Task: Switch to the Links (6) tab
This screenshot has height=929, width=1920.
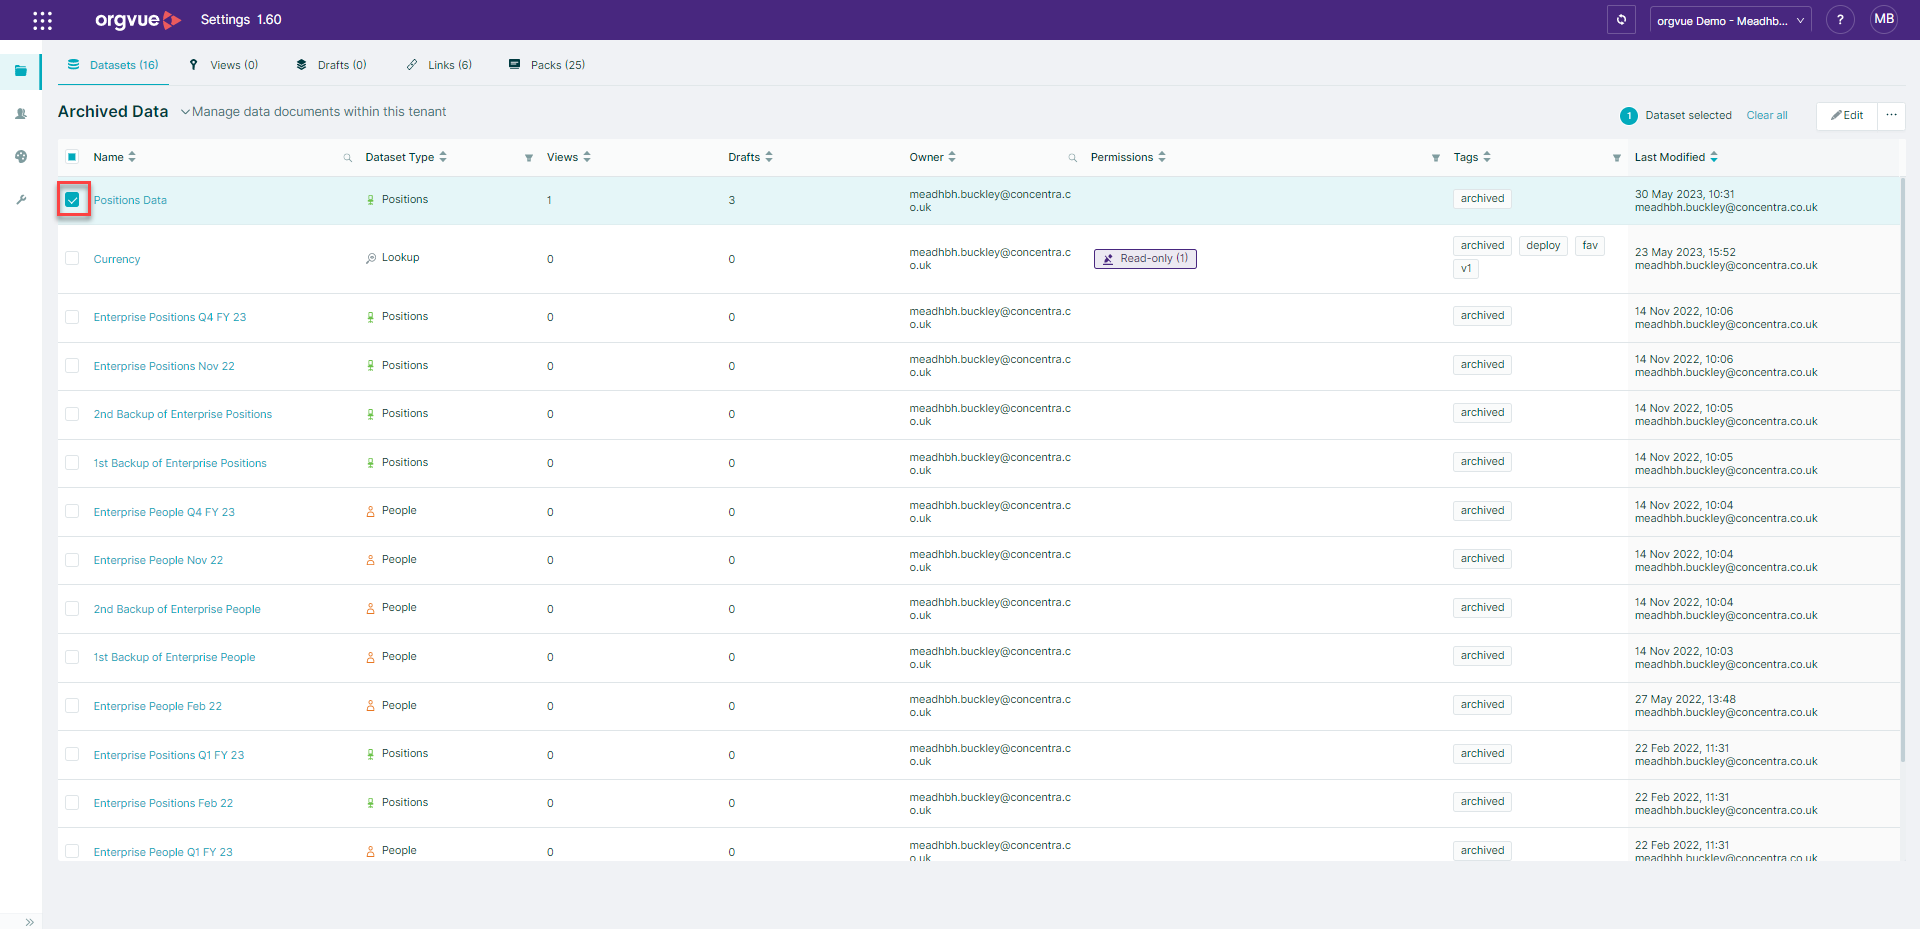Action: coord(439,65)
